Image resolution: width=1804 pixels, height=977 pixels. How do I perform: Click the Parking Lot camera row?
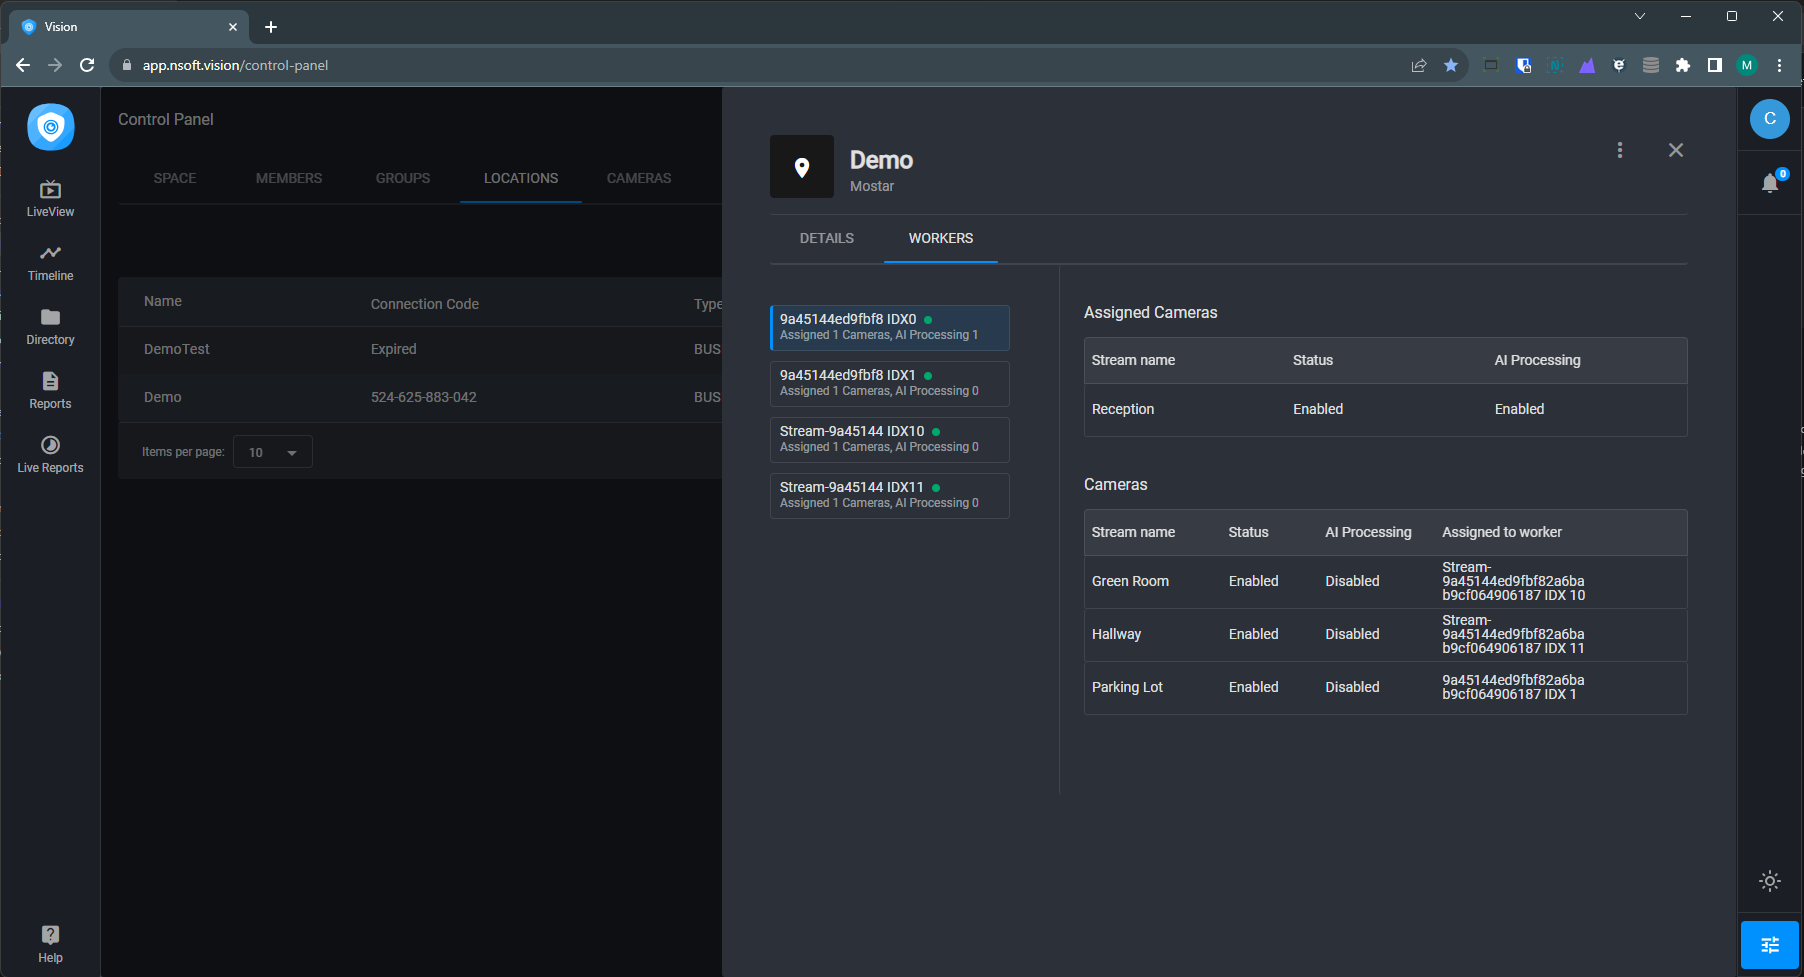1386,687
